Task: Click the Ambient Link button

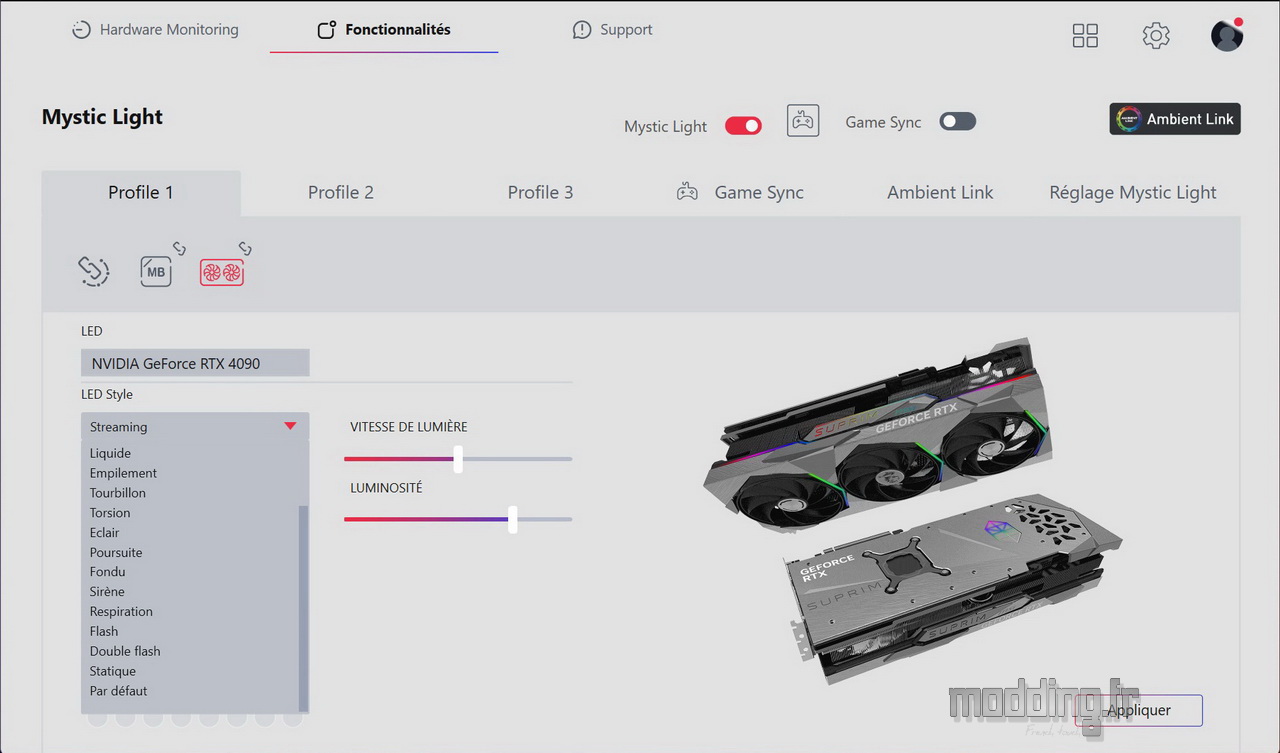Action: (x=1175, y=119)
